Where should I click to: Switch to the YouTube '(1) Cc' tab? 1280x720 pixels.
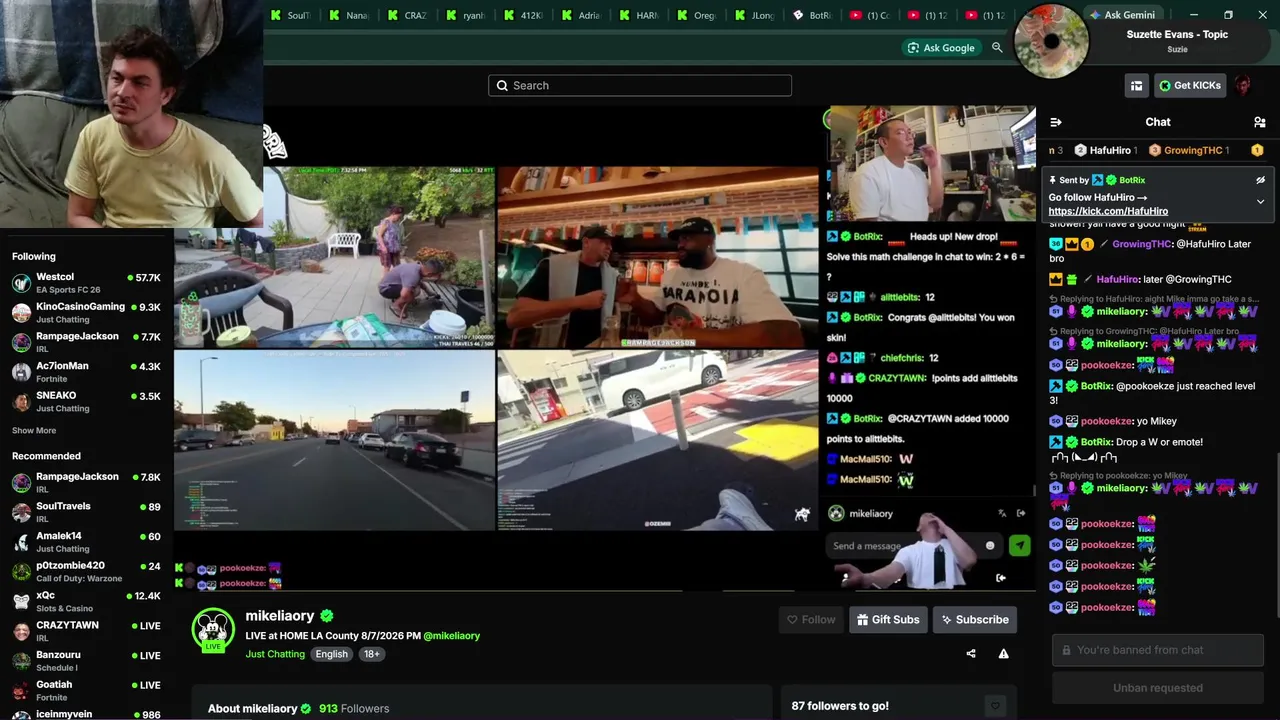(x=871, y=15)
